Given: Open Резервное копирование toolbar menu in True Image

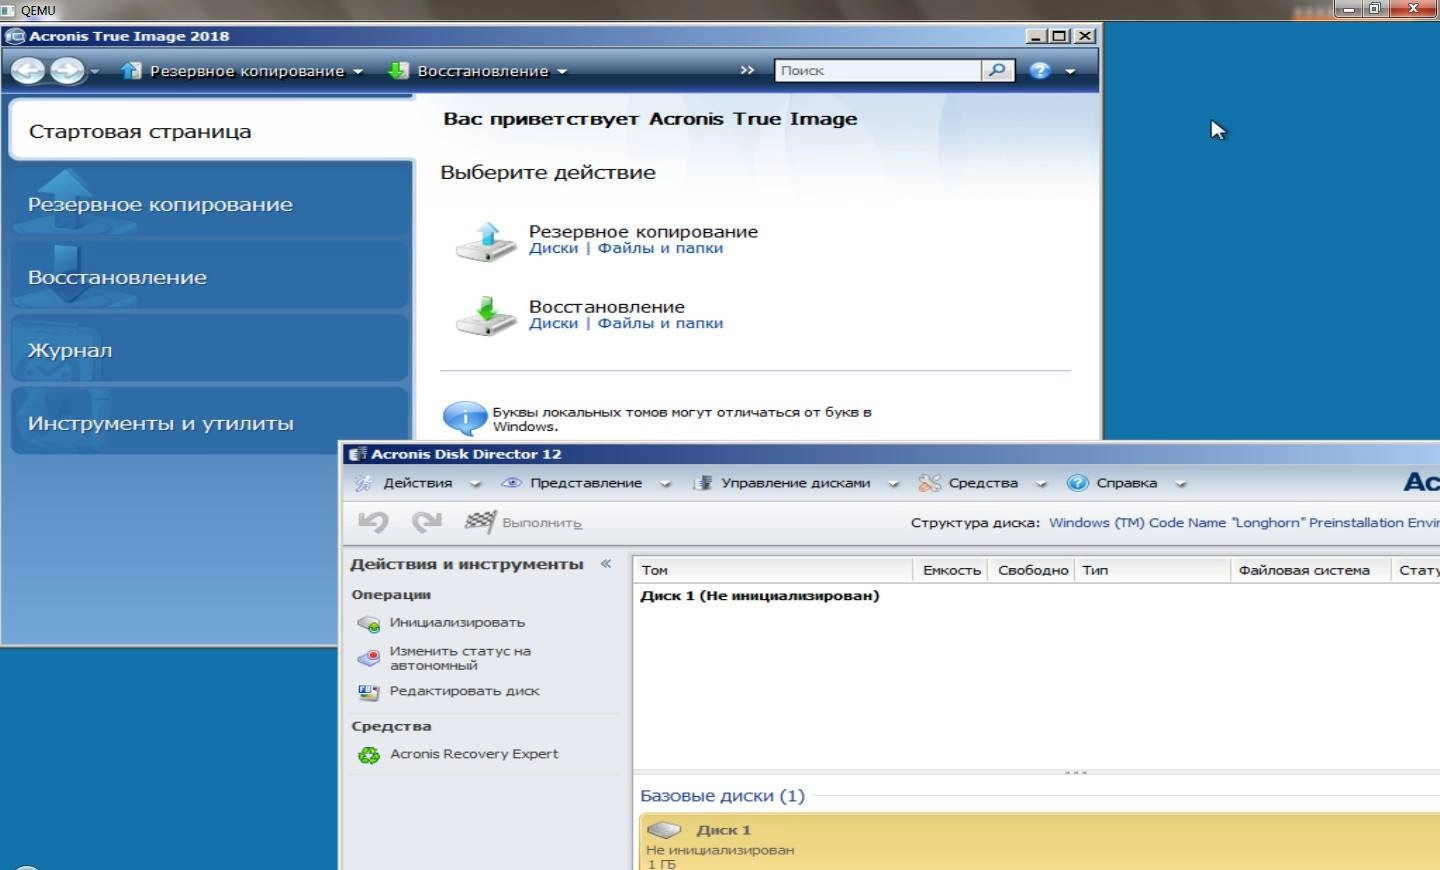Looking at the screenshot, I should coord(241,71).
